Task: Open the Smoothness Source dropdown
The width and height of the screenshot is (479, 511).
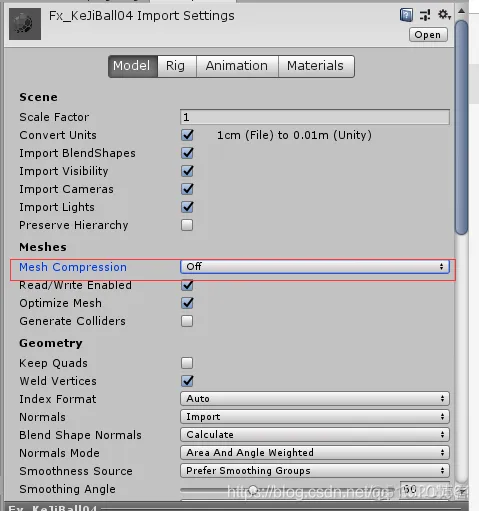Action: (315, 471)
